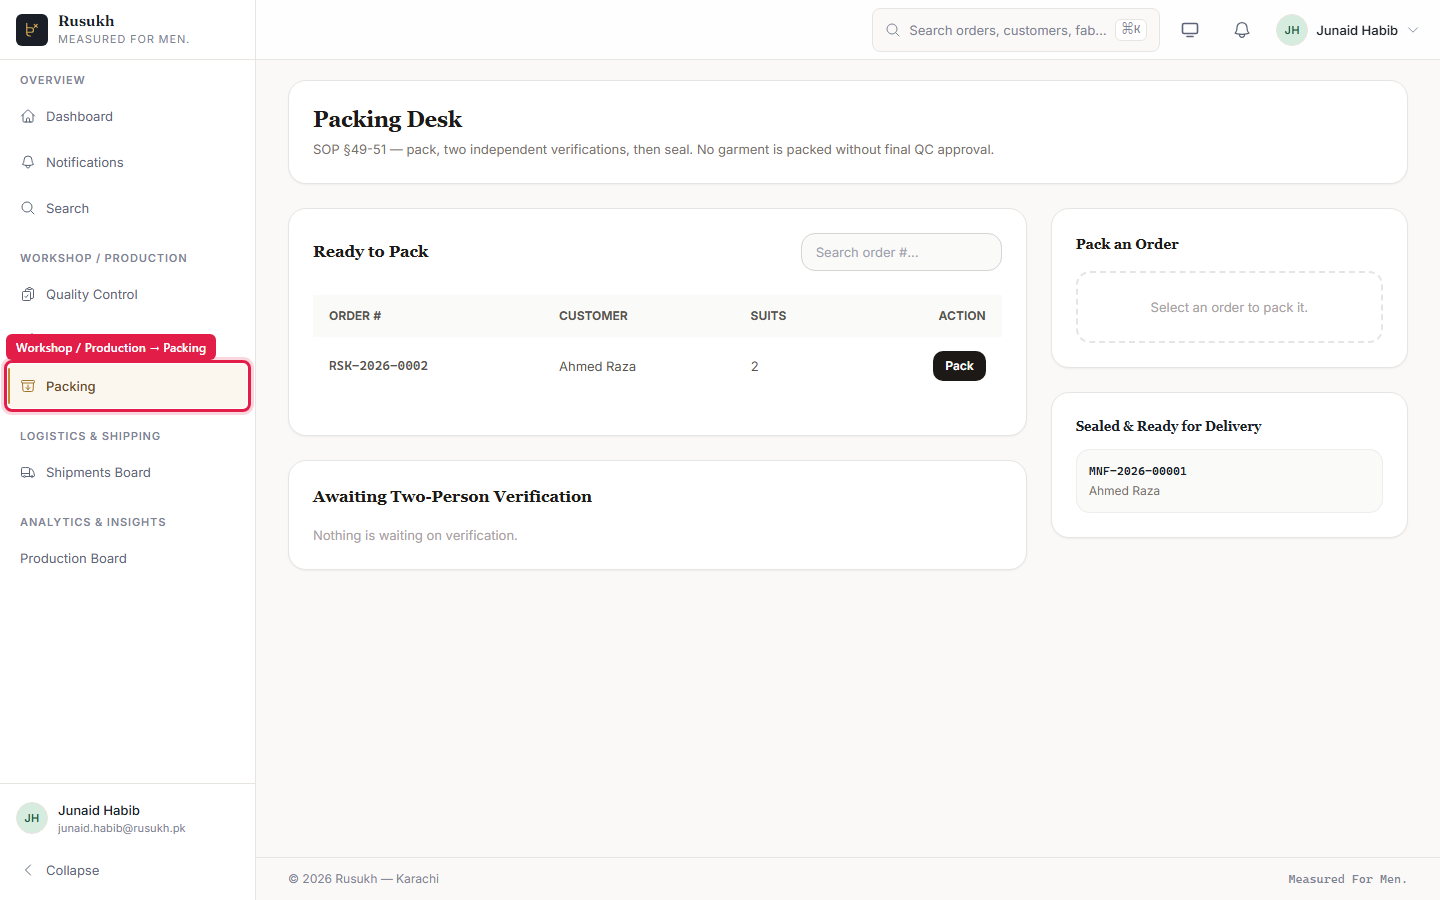This screenshot has width=1440, height=900.
Task: Click the Quality Control clipboard icon
Action: pos(28,294)
